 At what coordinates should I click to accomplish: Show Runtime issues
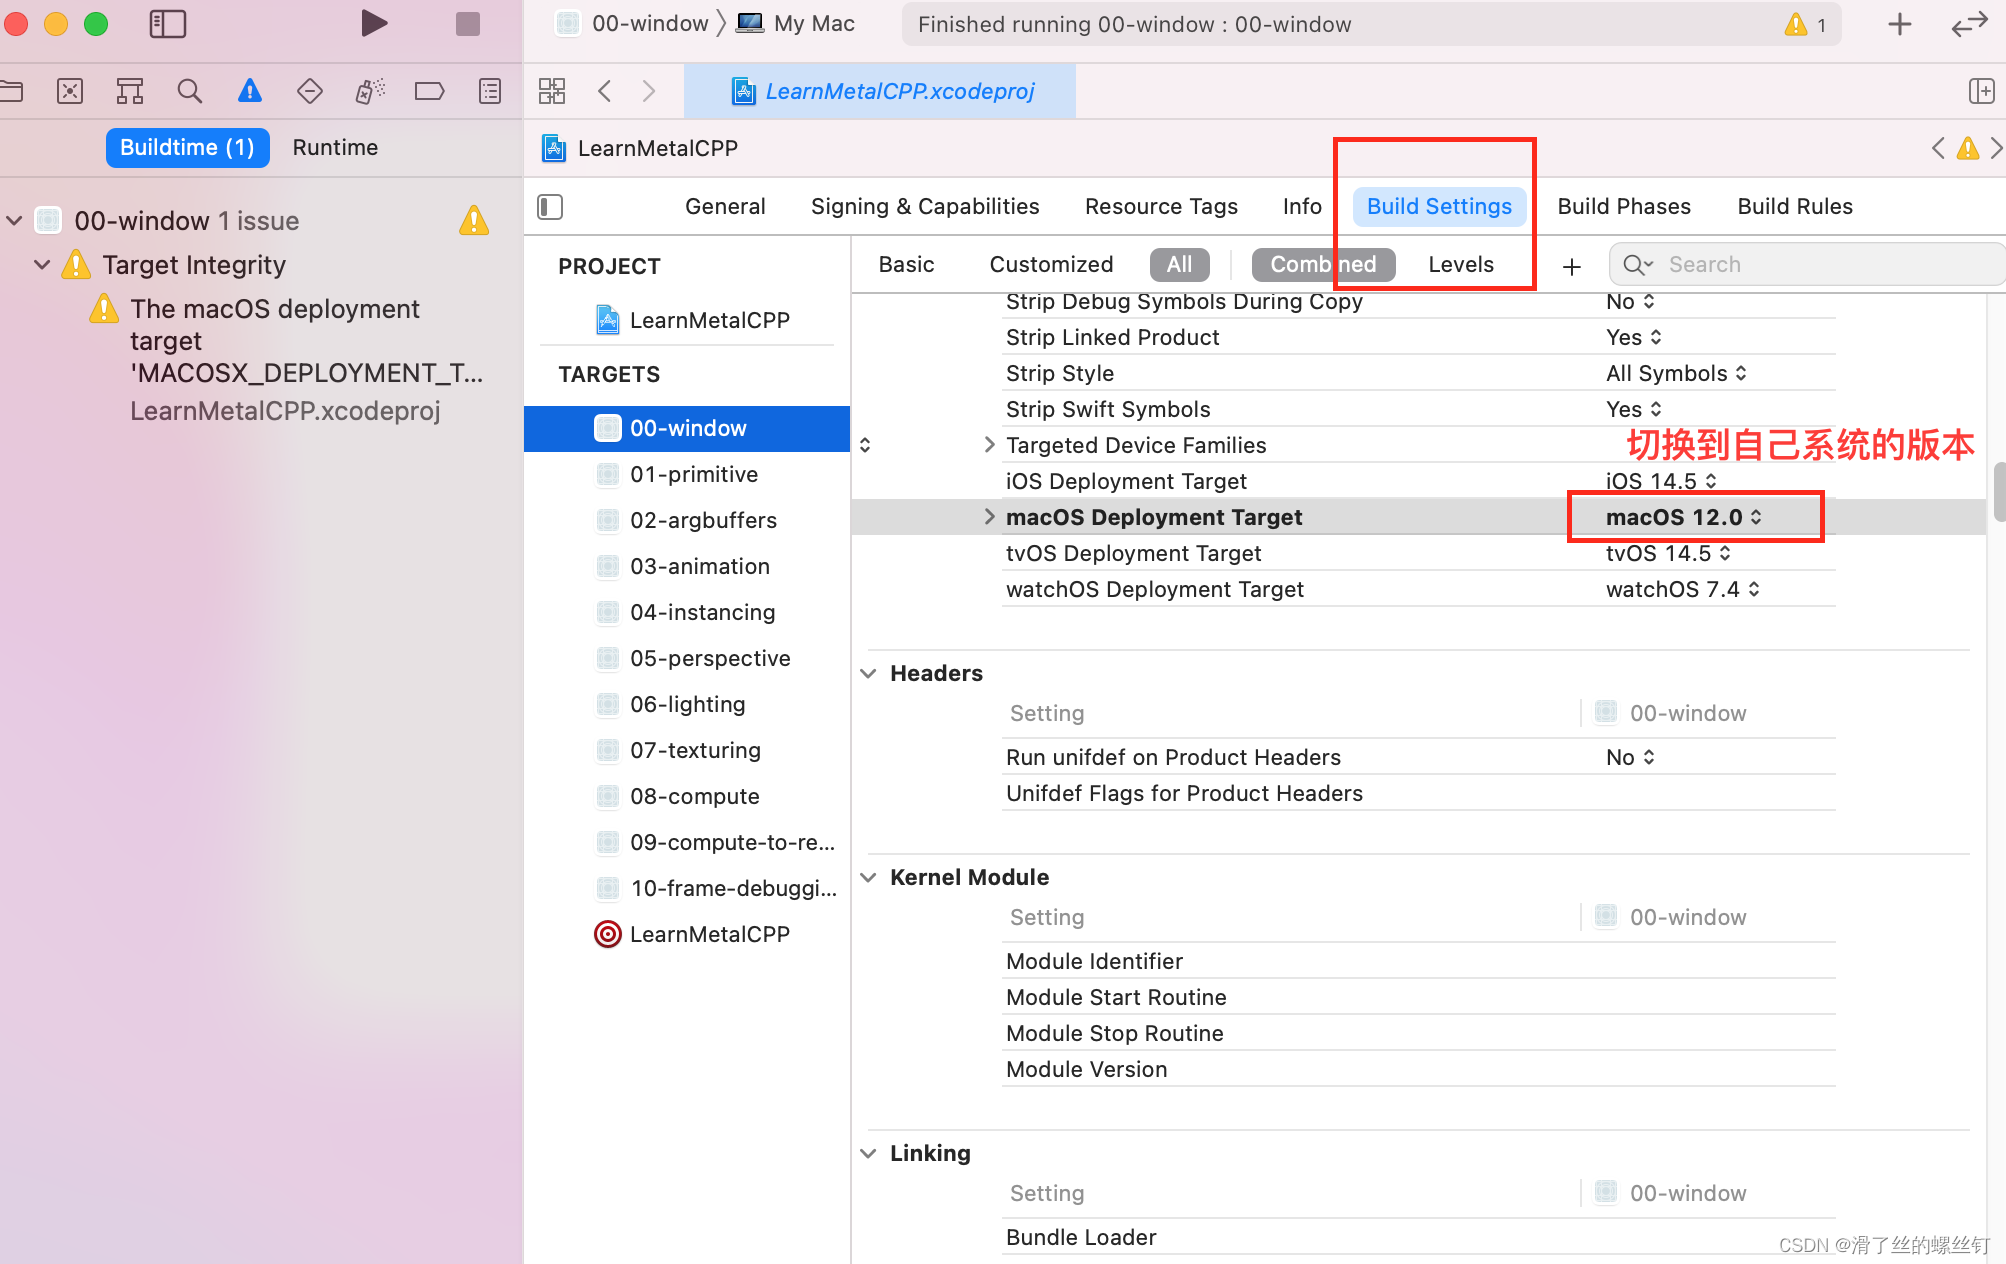pyautogui.click(x=335, y=147)
